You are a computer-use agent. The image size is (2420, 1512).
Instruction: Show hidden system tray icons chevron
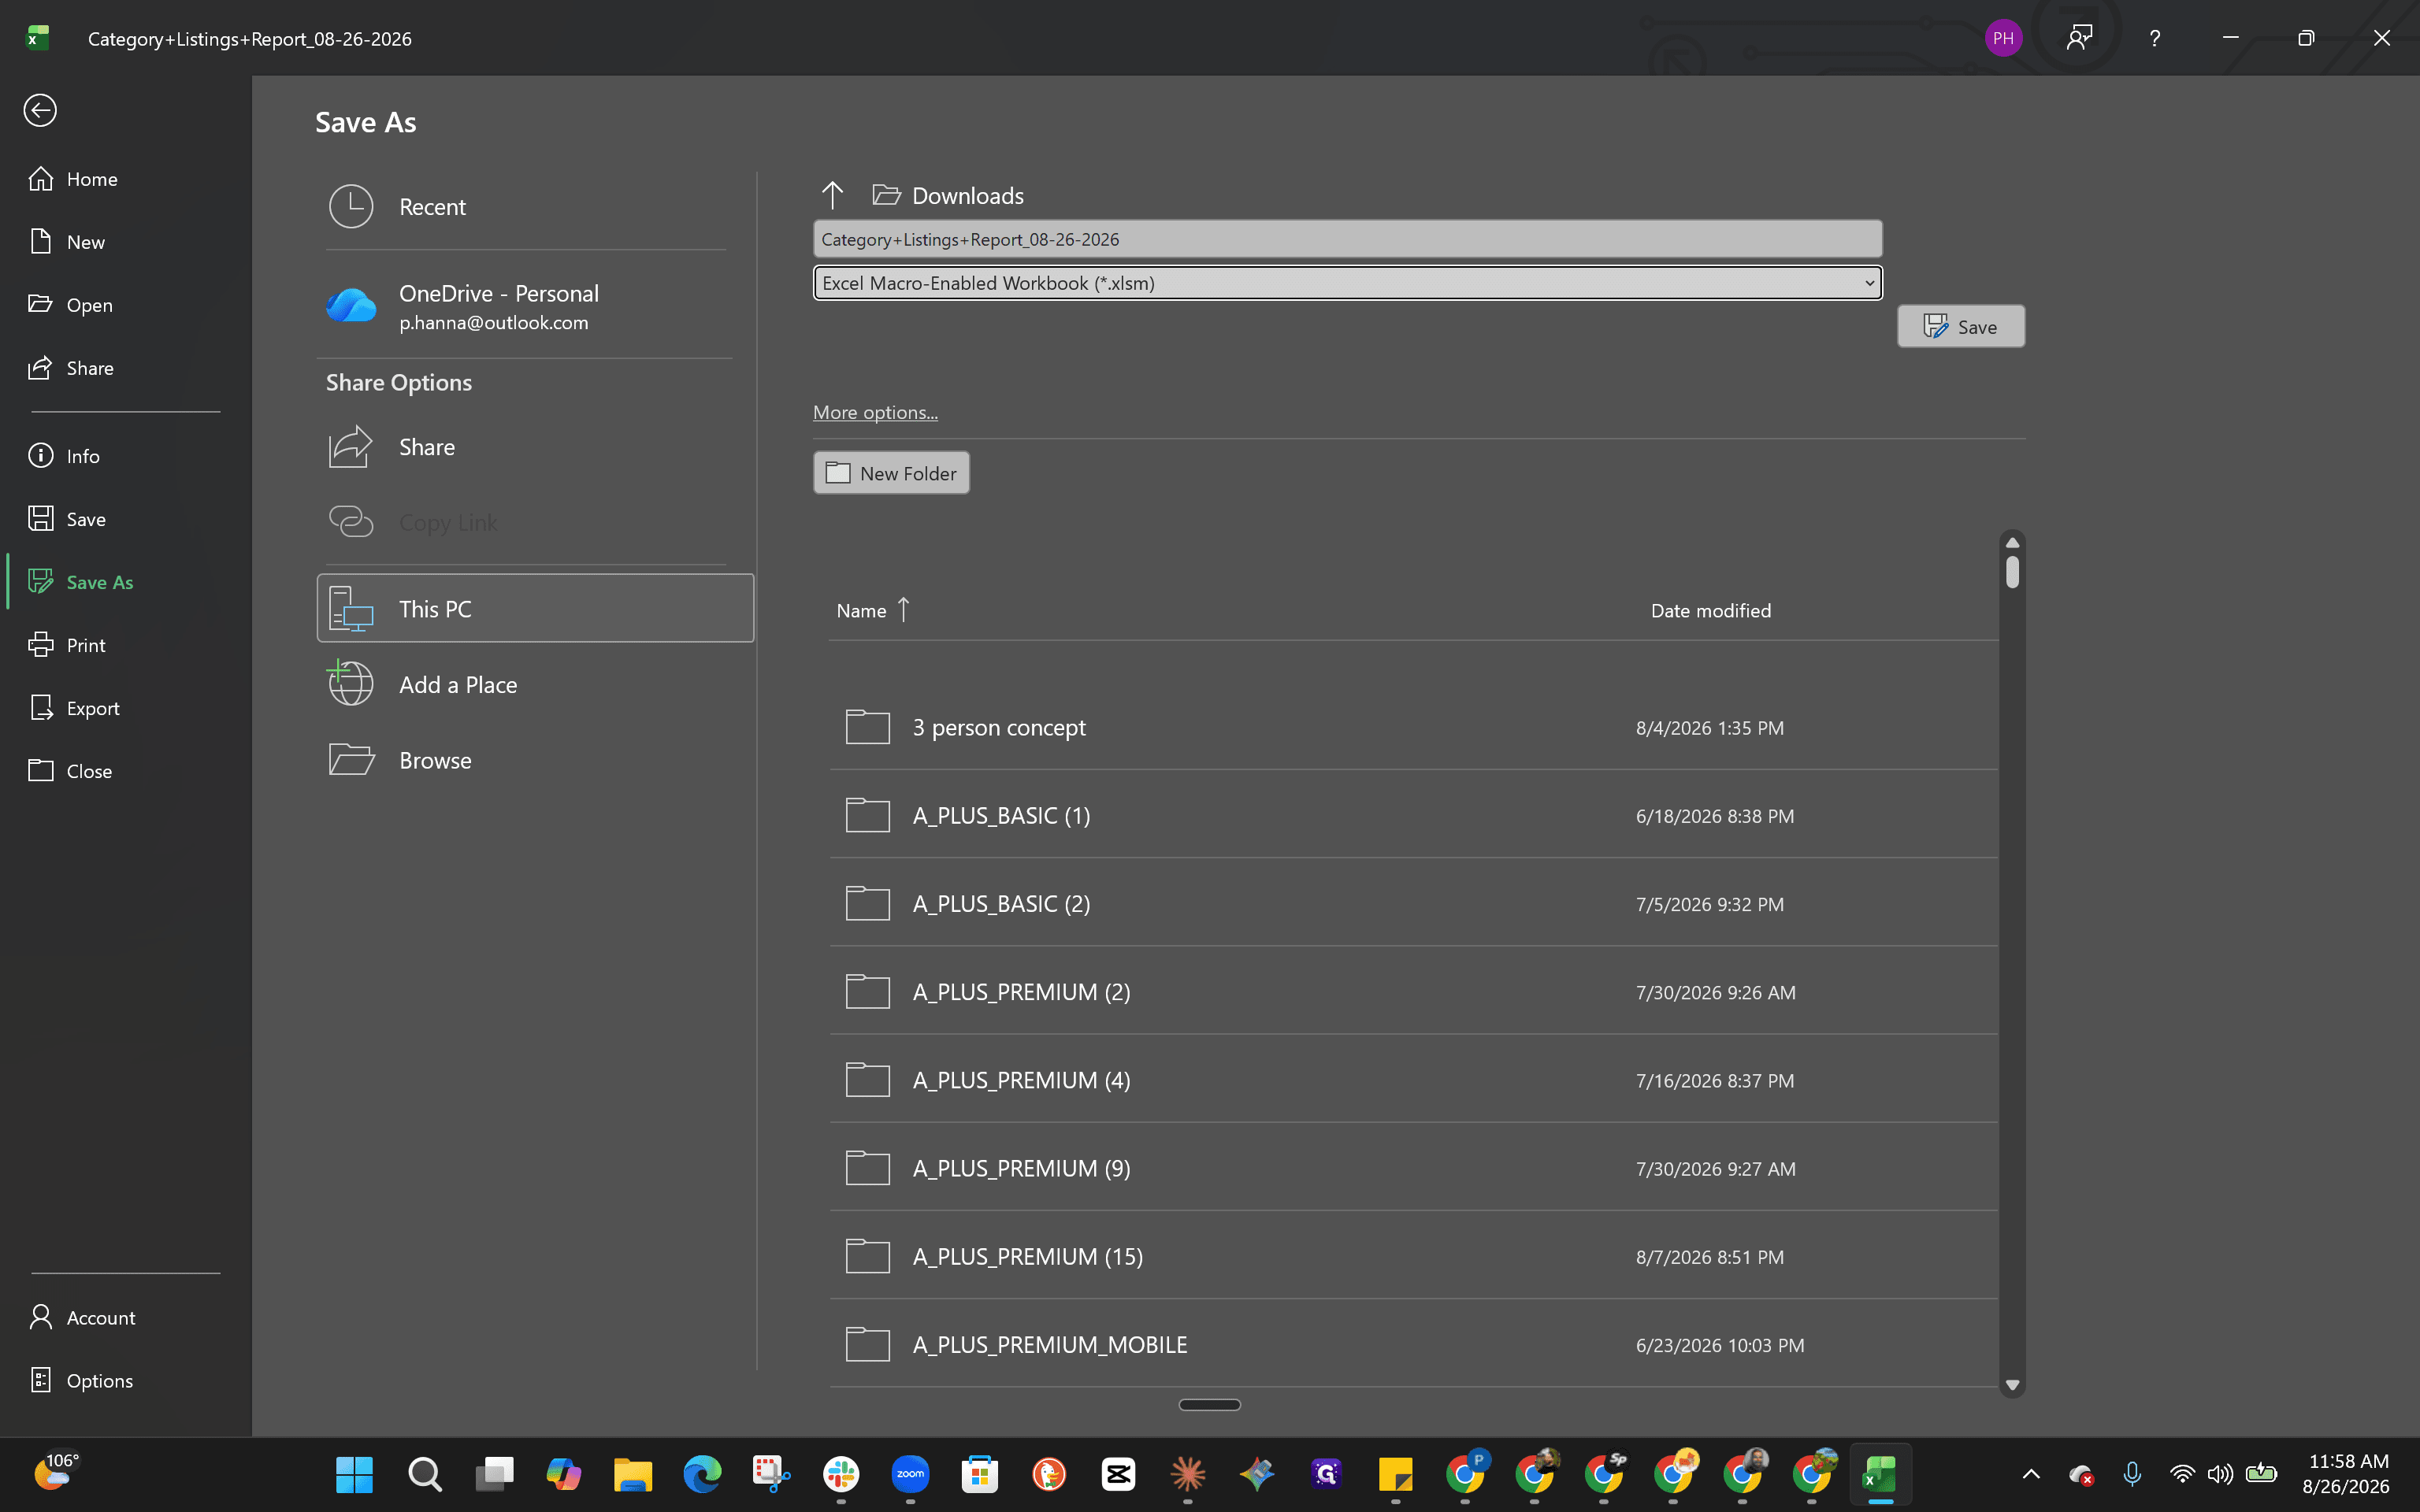(2031, 1474)
